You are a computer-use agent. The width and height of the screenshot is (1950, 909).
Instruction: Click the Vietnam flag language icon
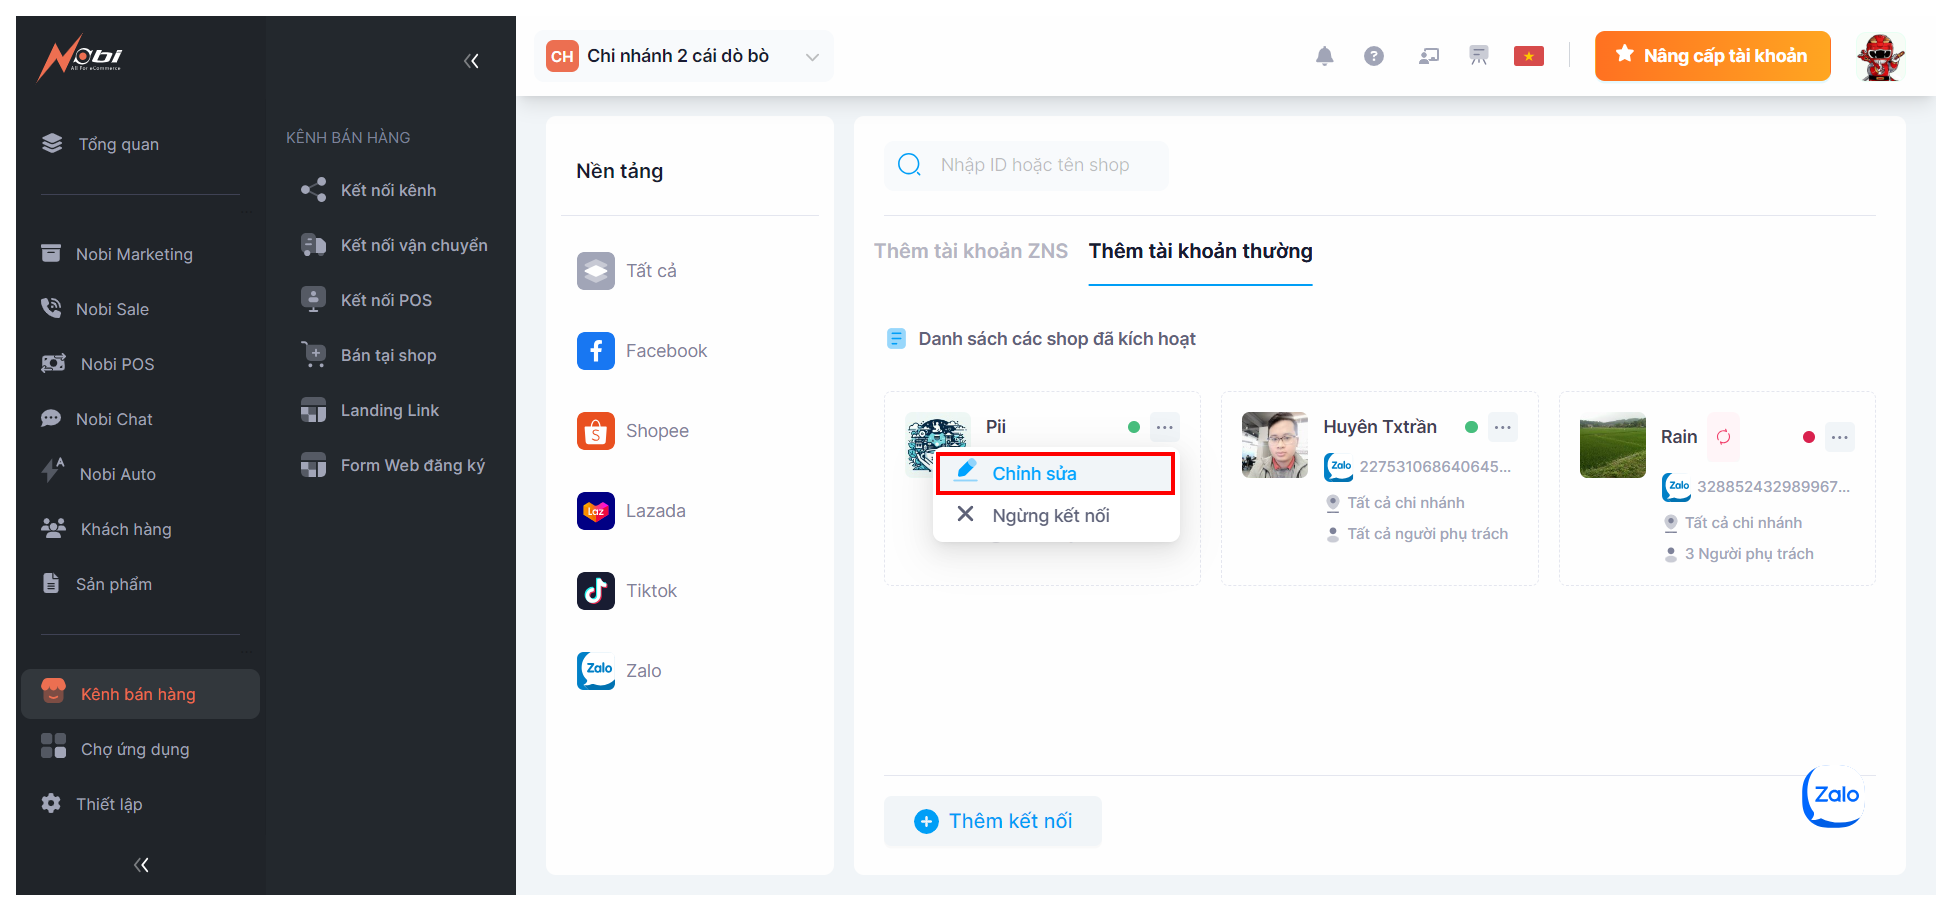click(x=1528, y=56)
